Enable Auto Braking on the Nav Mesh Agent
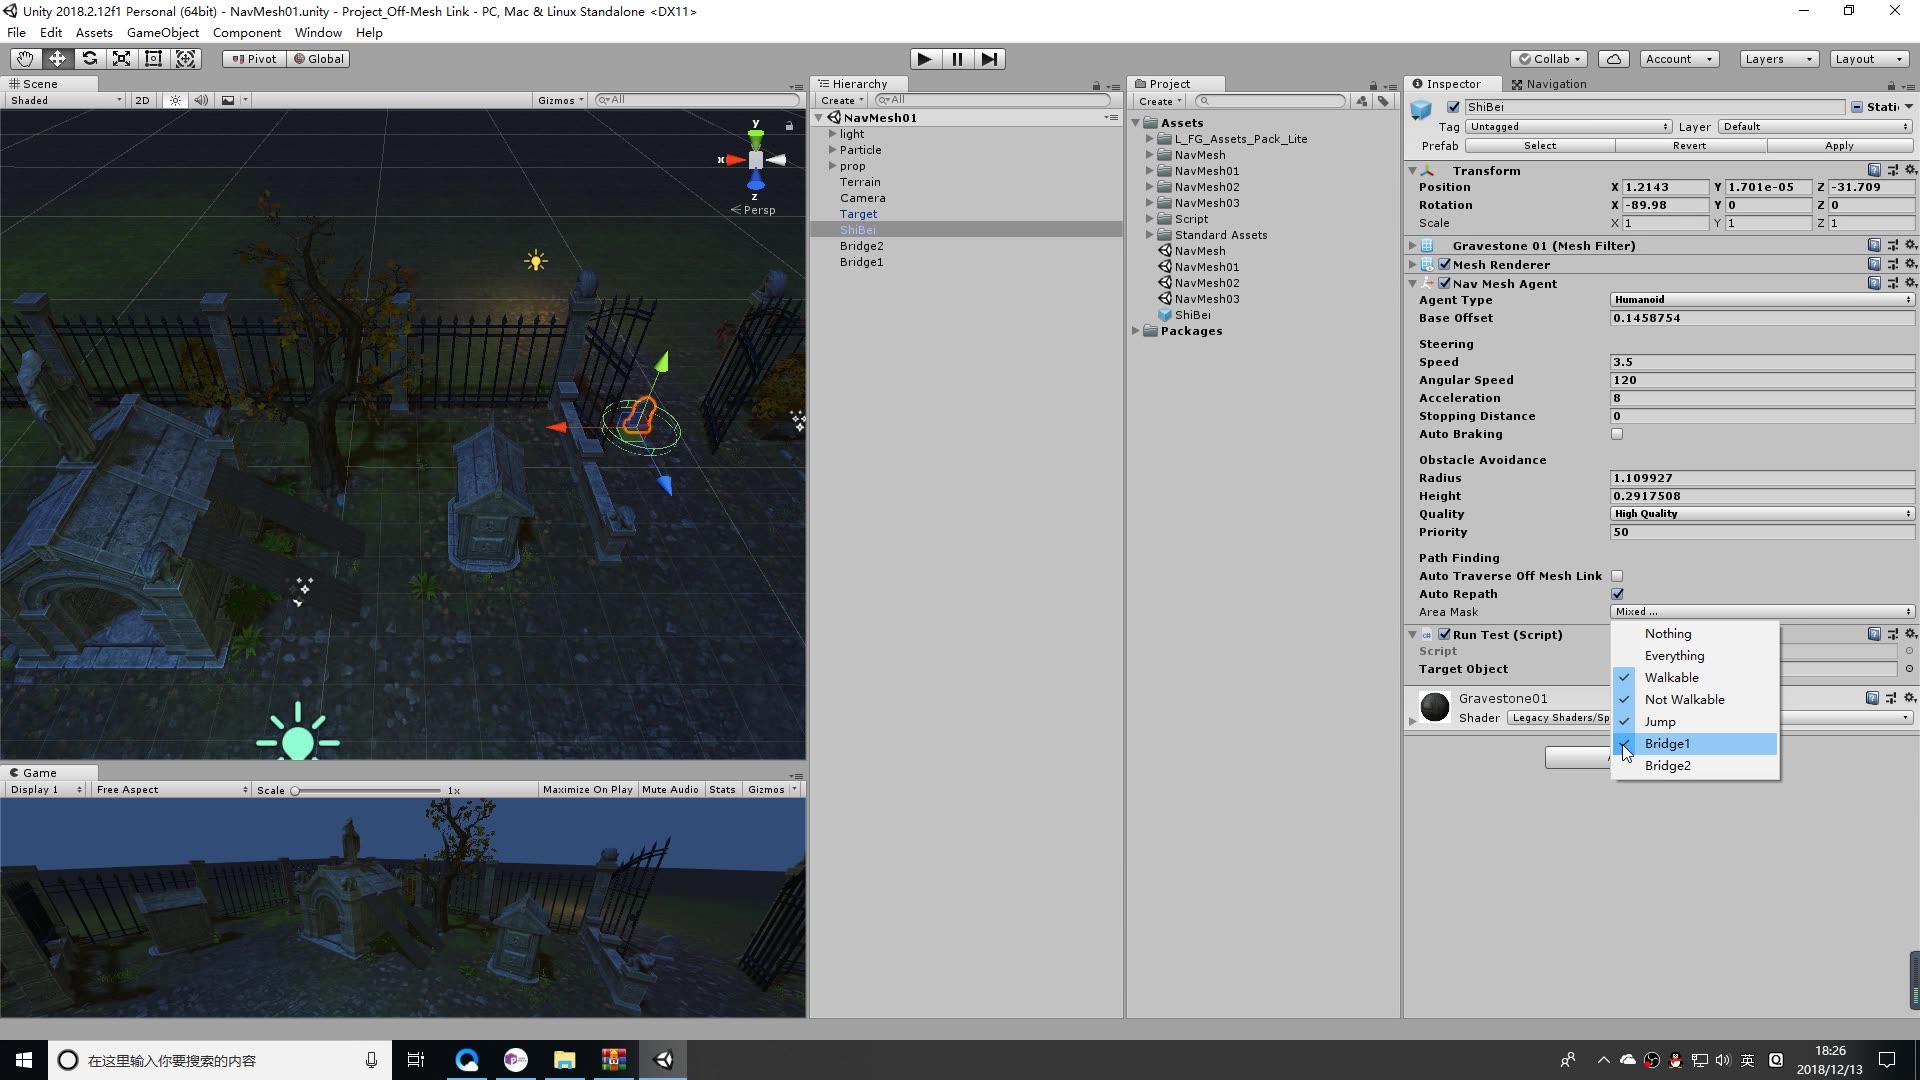The width and height of the screenshot is (1920, 1080). (x=1618, y=434)
